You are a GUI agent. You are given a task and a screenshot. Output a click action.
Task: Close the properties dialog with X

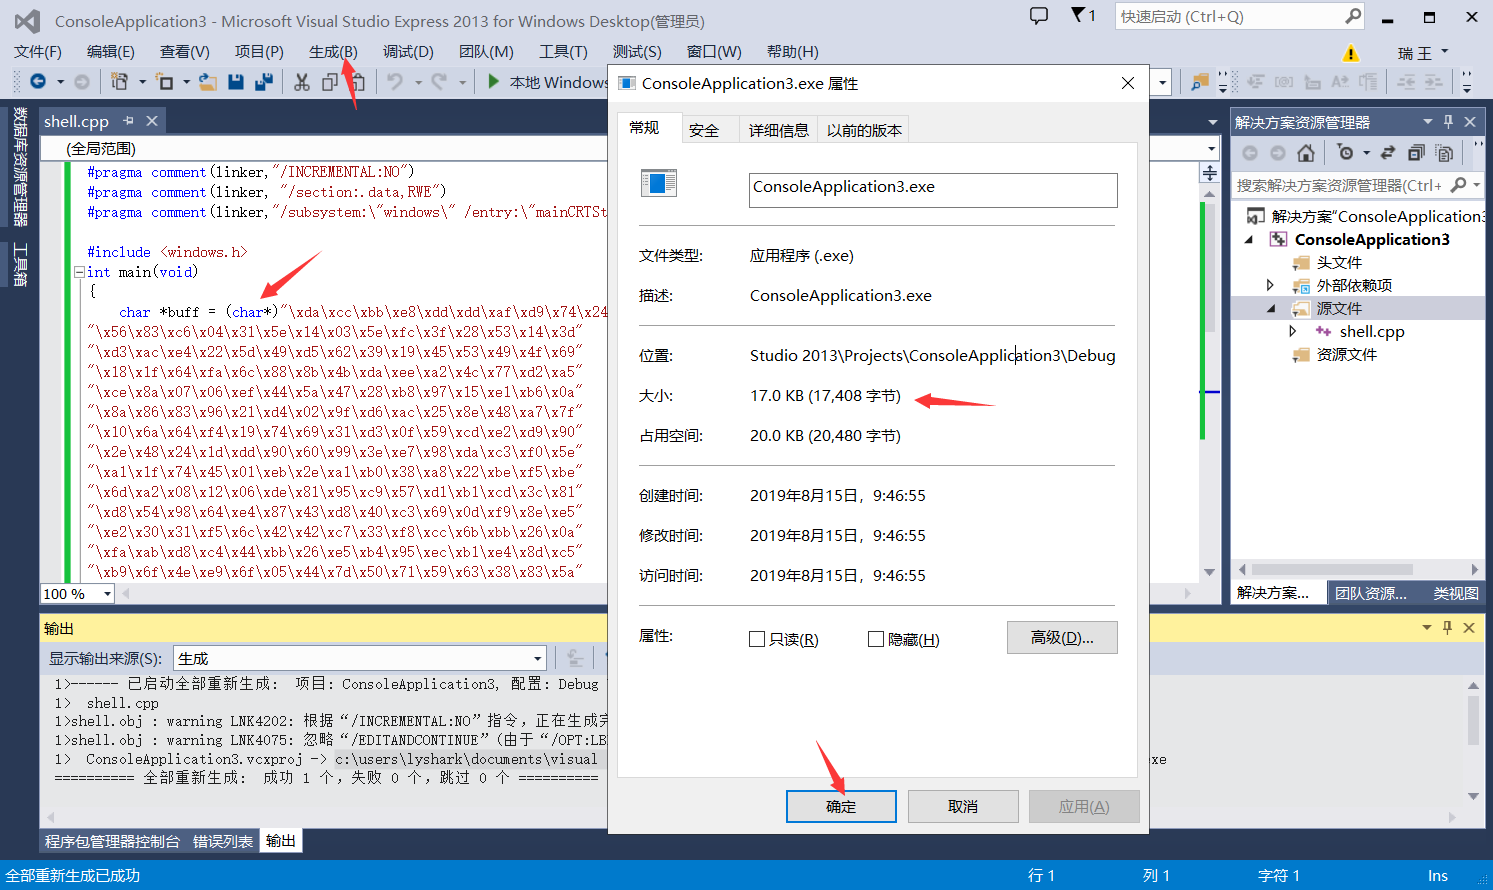pyautogui.click(x=1128, y=83)
